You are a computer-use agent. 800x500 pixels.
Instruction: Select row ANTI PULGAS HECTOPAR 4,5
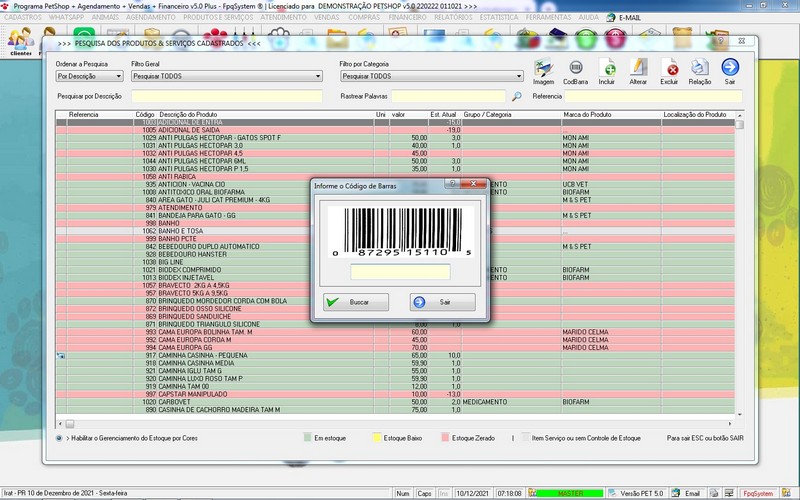(395, 153)
